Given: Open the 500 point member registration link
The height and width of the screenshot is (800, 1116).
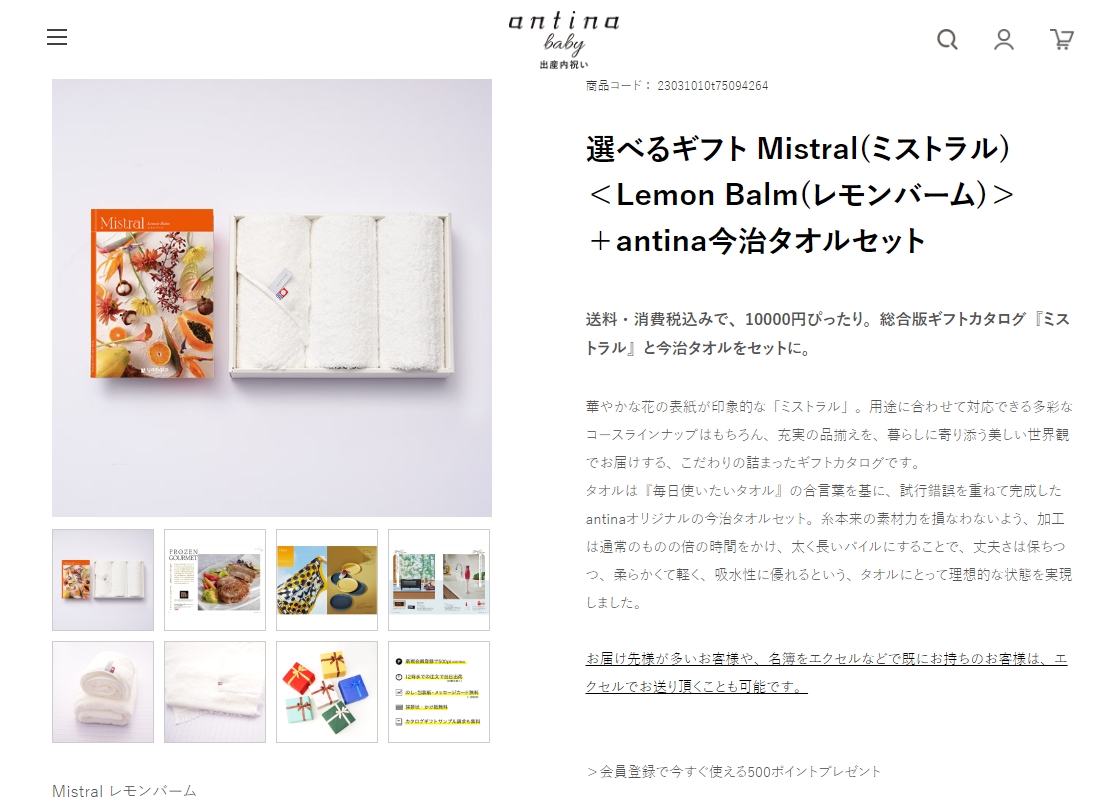Looking at the screenshot, I should [734, 772].
